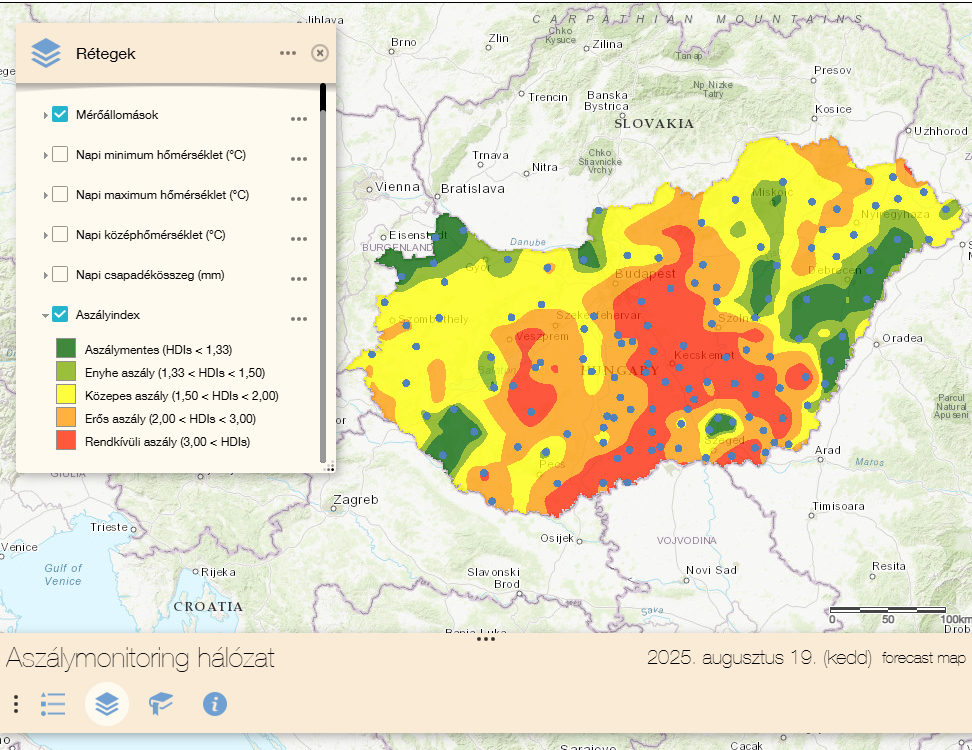Image resolution: width=972 pixels, height=750 pixels.
Task: Open Rétegek panel header options menu
Action: [x=288, y=53]
